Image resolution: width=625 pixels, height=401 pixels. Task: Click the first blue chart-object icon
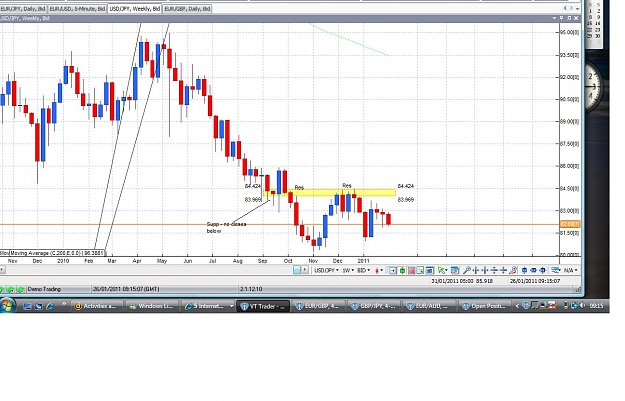coord(525,271)
